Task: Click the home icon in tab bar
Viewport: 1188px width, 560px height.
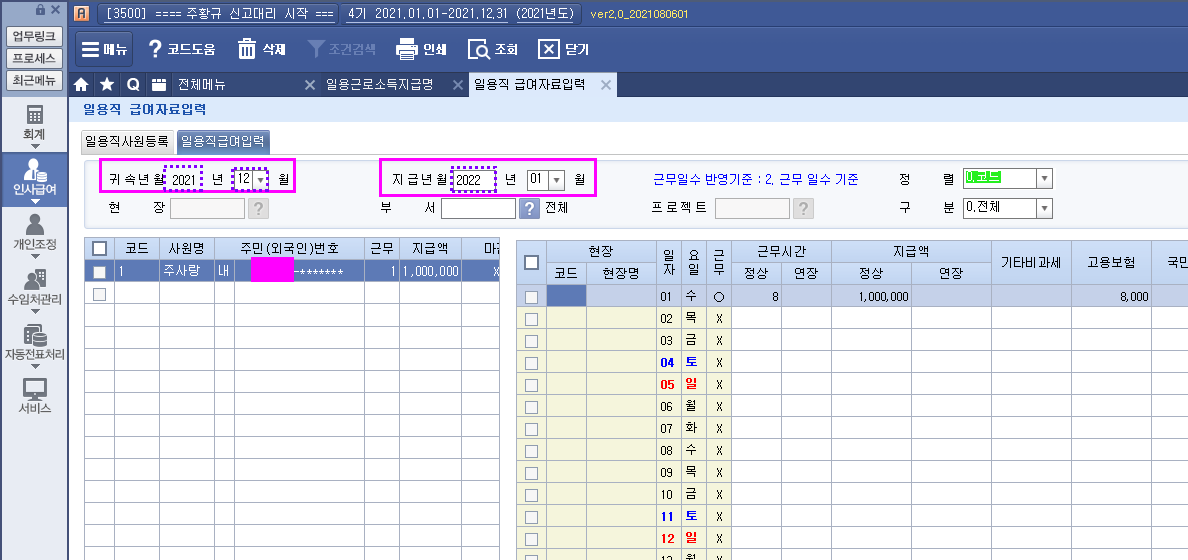Action: (82, 85)
